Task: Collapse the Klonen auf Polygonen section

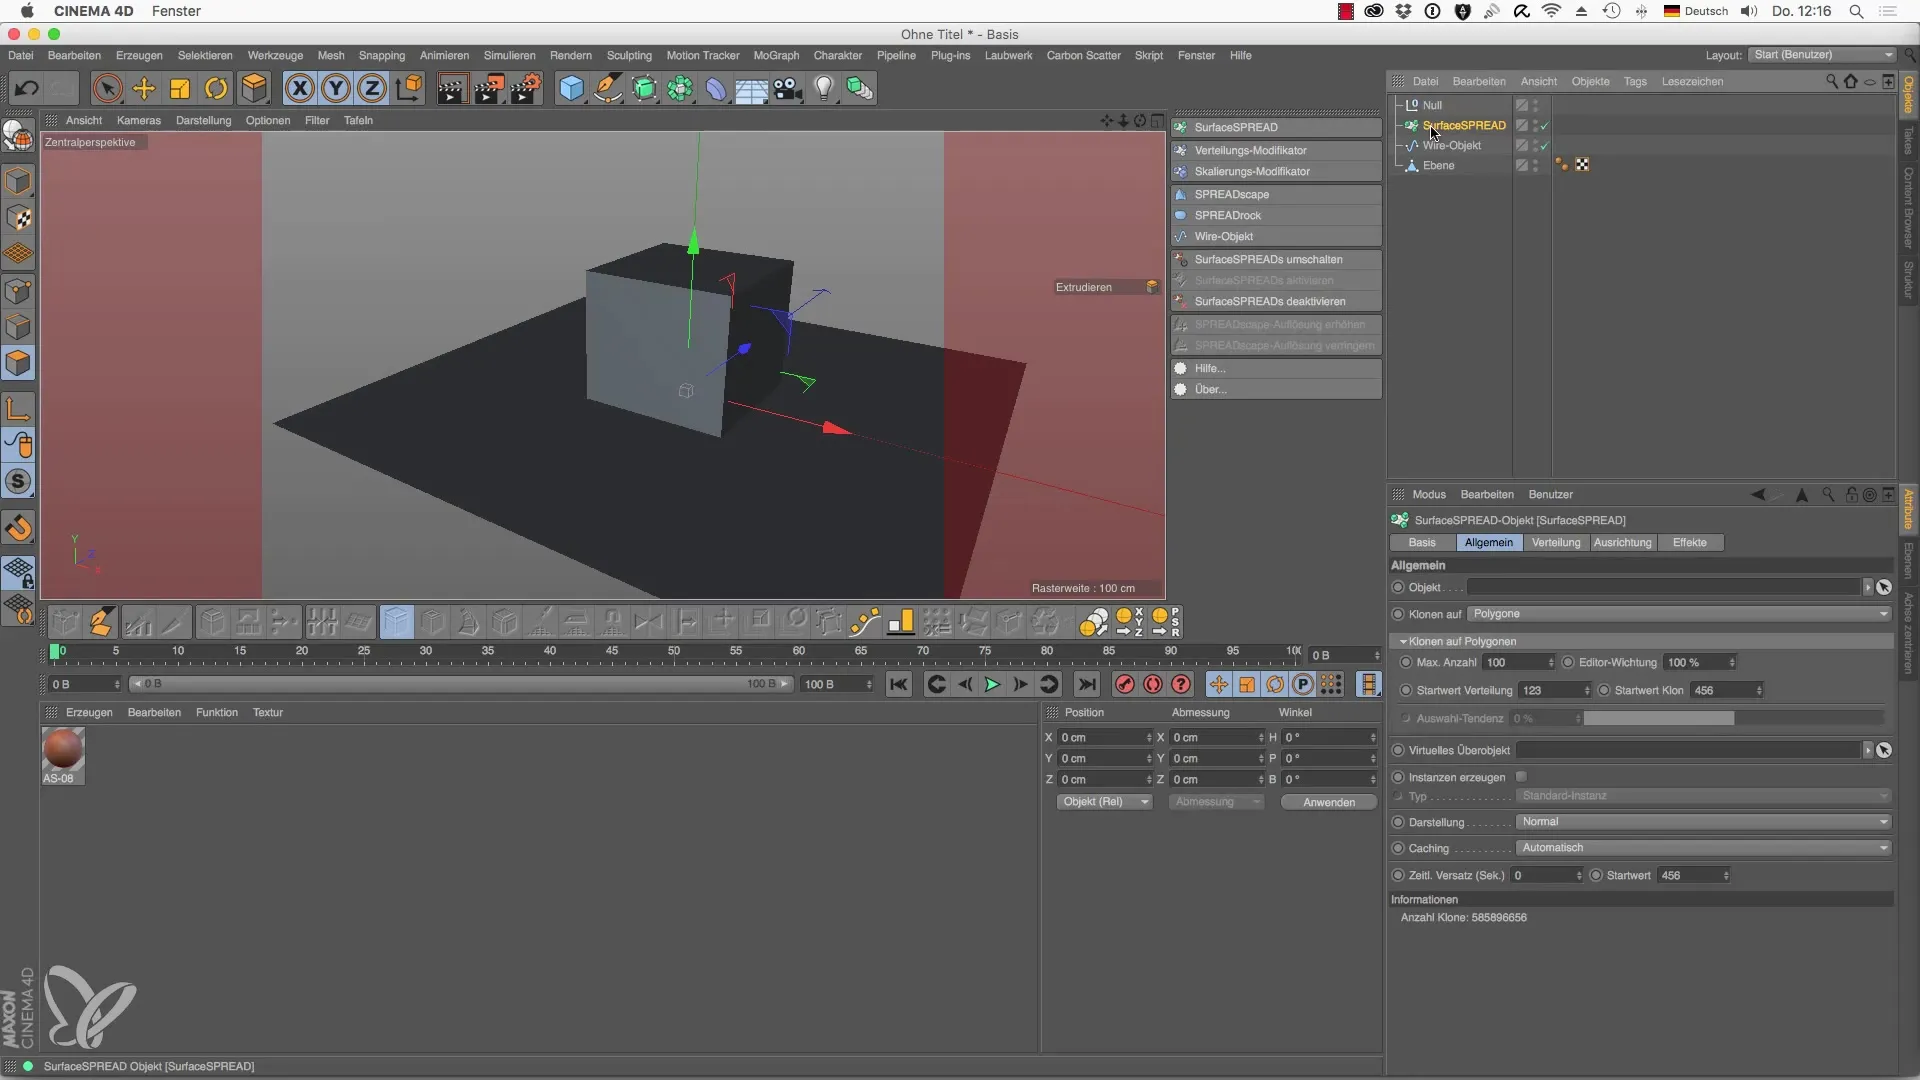Action: point(1403,642)
